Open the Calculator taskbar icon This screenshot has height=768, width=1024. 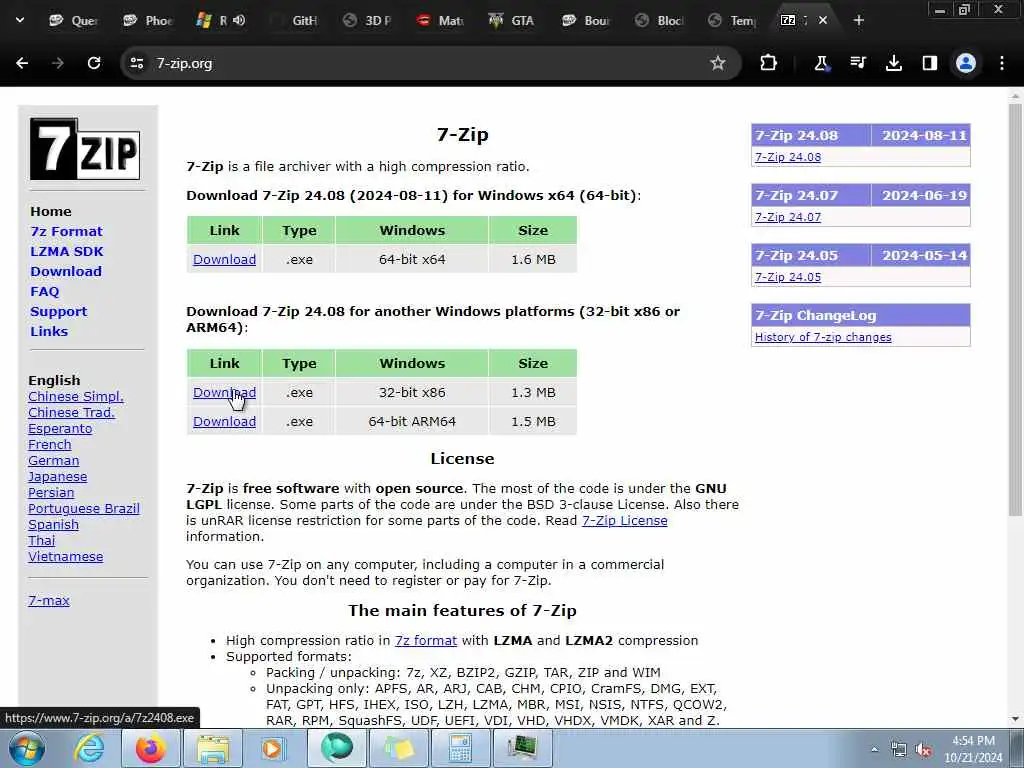460,748
